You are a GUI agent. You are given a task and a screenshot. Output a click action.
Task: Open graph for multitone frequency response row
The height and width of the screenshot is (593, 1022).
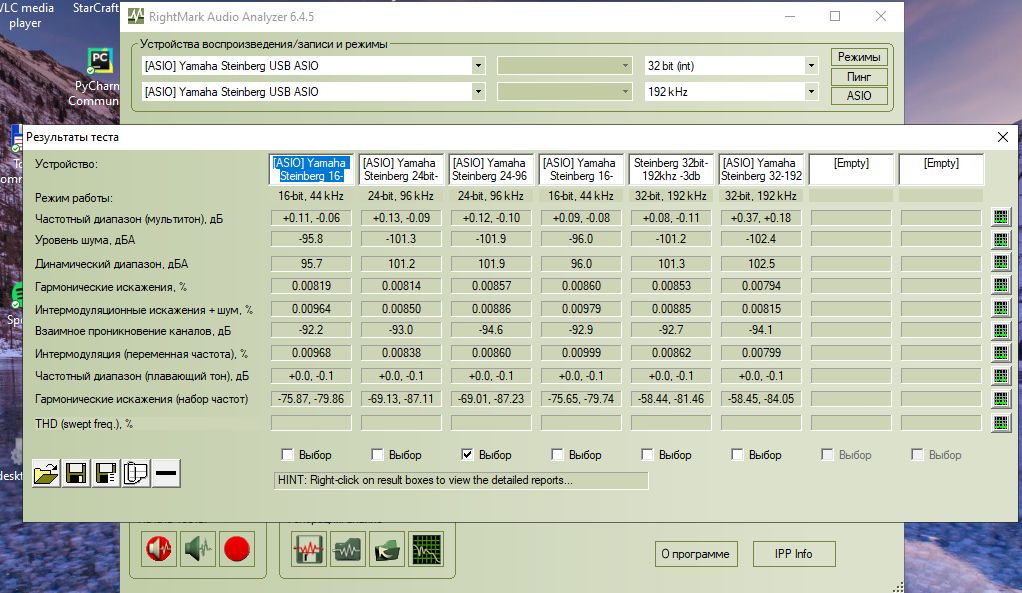(x=1000, y=218)
